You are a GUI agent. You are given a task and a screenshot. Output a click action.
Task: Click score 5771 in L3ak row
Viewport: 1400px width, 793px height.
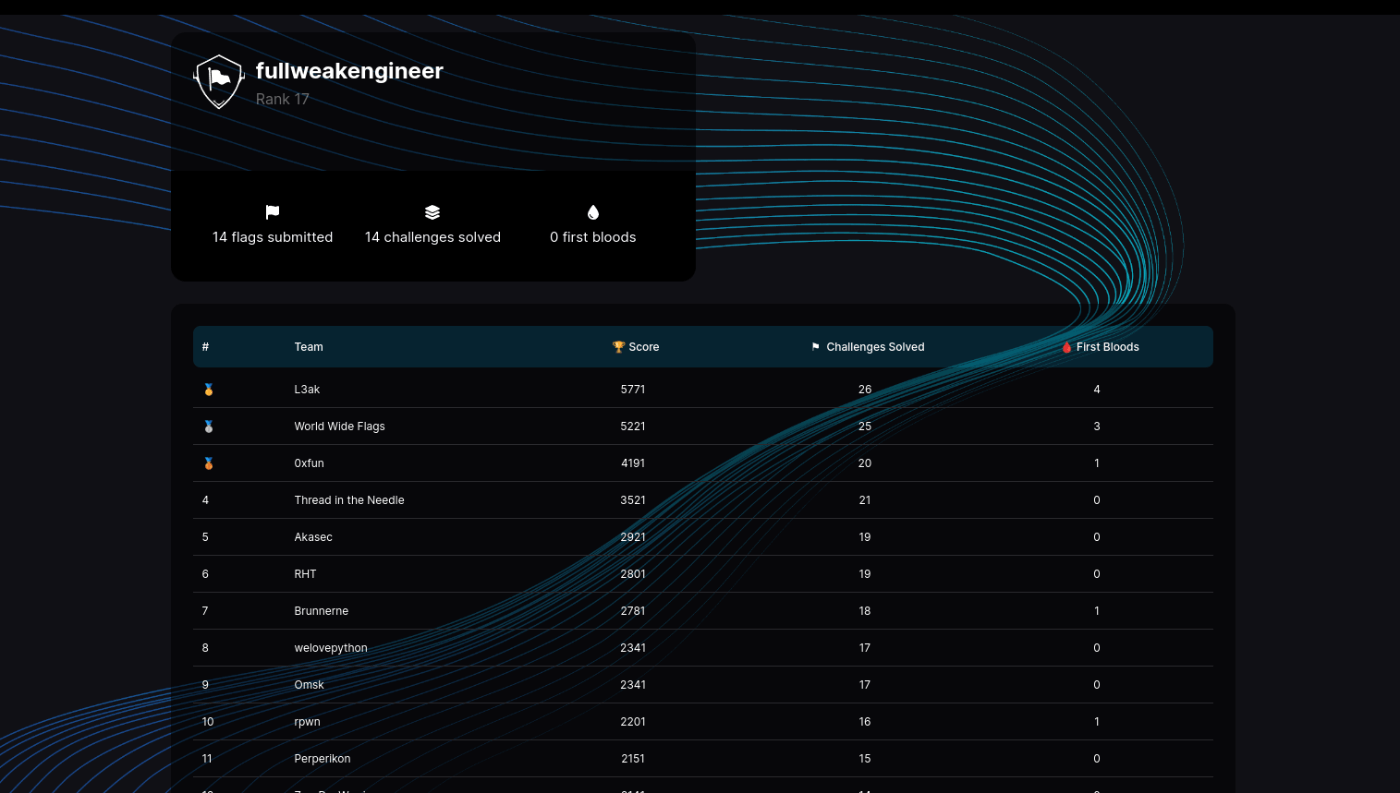[633, 389]
